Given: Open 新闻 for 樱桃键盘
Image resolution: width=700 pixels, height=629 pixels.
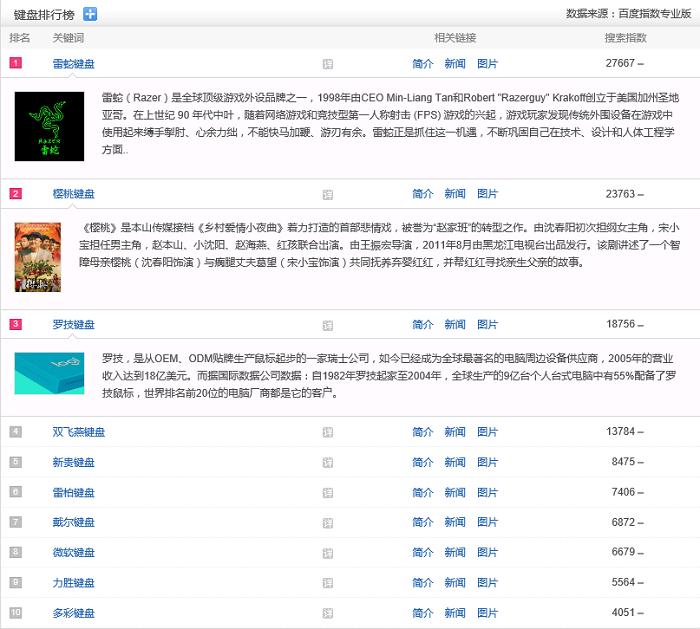Looking at the screenshot, I should click(455, 194).
